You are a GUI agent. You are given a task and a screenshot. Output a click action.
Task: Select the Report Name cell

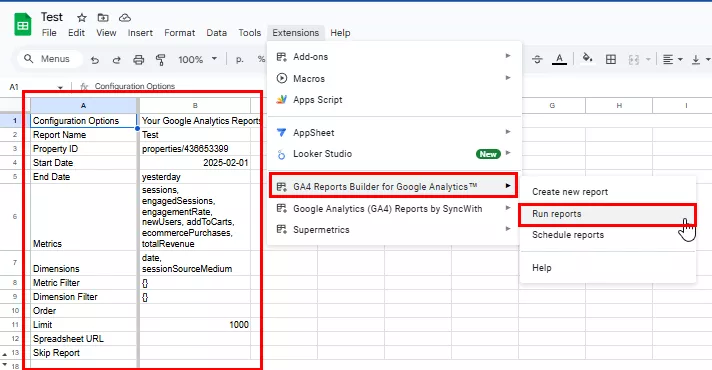[84, 135]
